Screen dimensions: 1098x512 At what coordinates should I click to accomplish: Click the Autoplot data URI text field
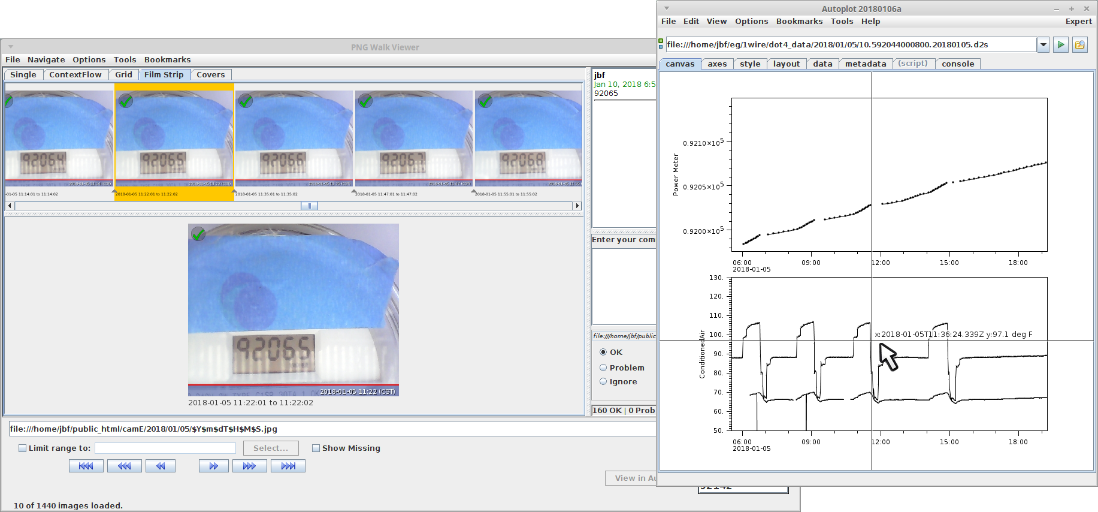(850, 45)
